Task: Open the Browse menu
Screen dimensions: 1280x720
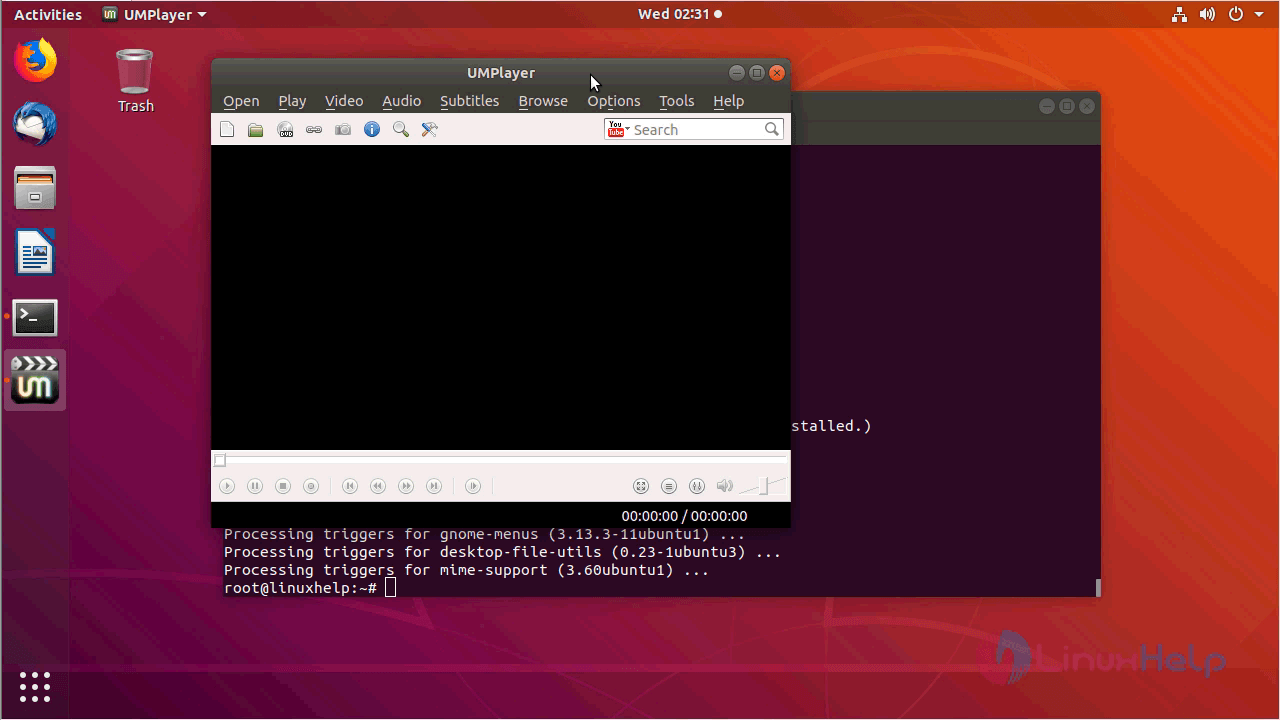Action: point(543,101)
